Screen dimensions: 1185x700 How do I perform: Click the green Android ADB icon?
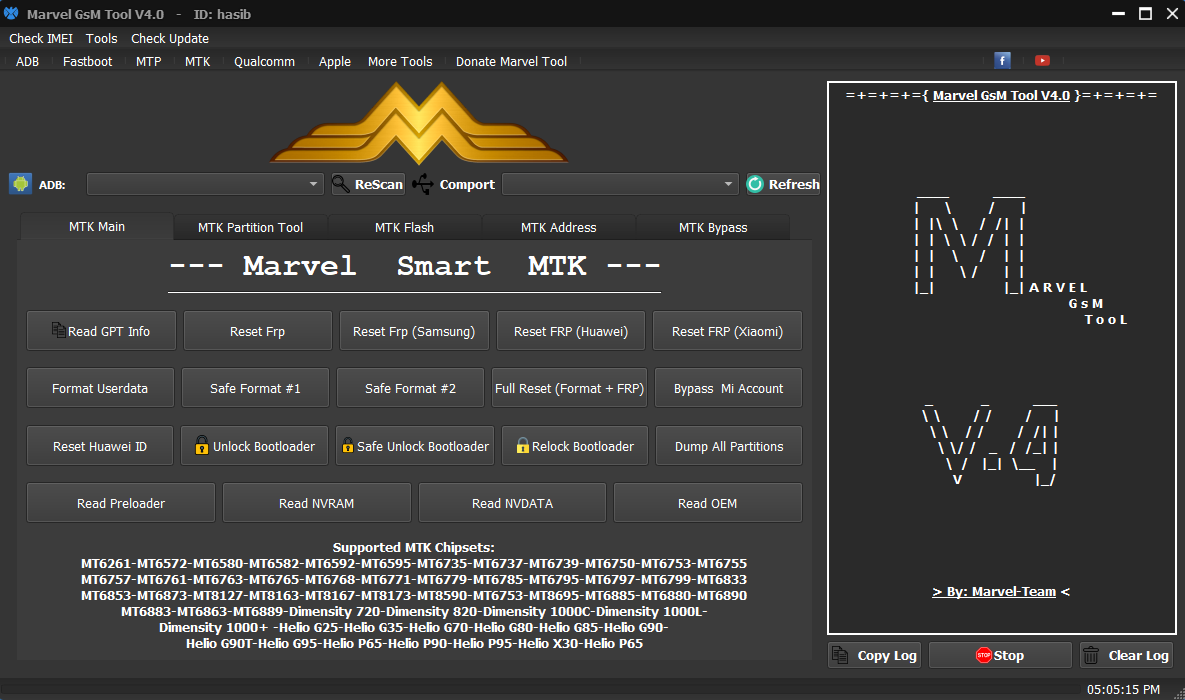[20, 184]
